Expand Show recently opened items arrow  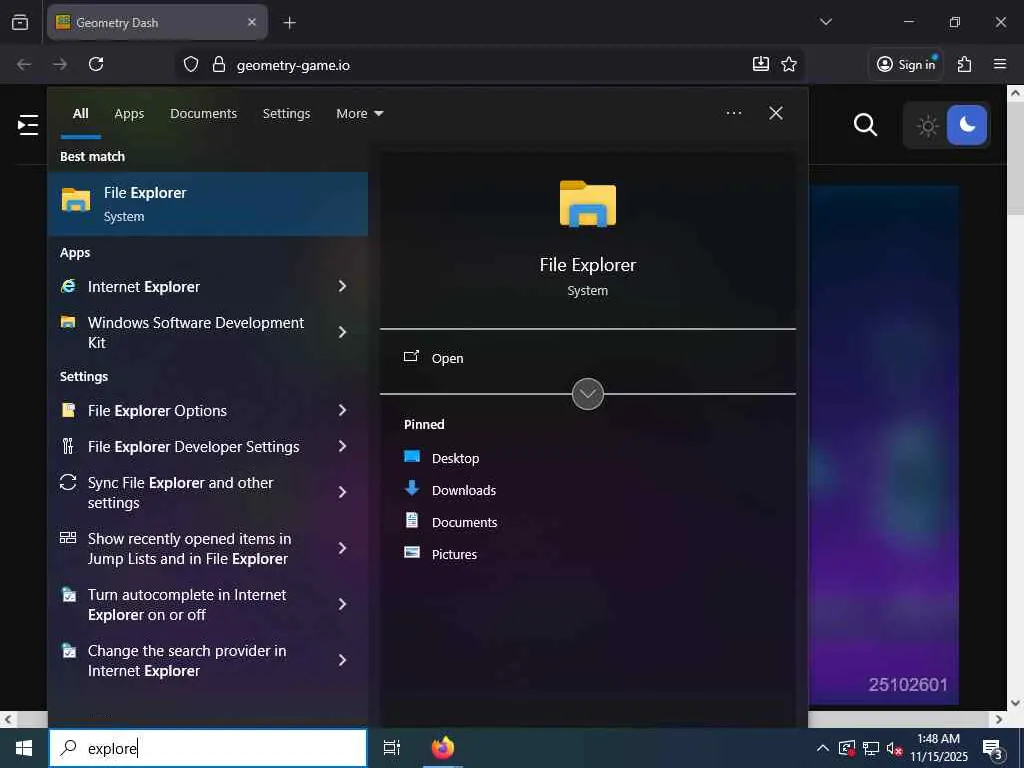pos(342,549)
